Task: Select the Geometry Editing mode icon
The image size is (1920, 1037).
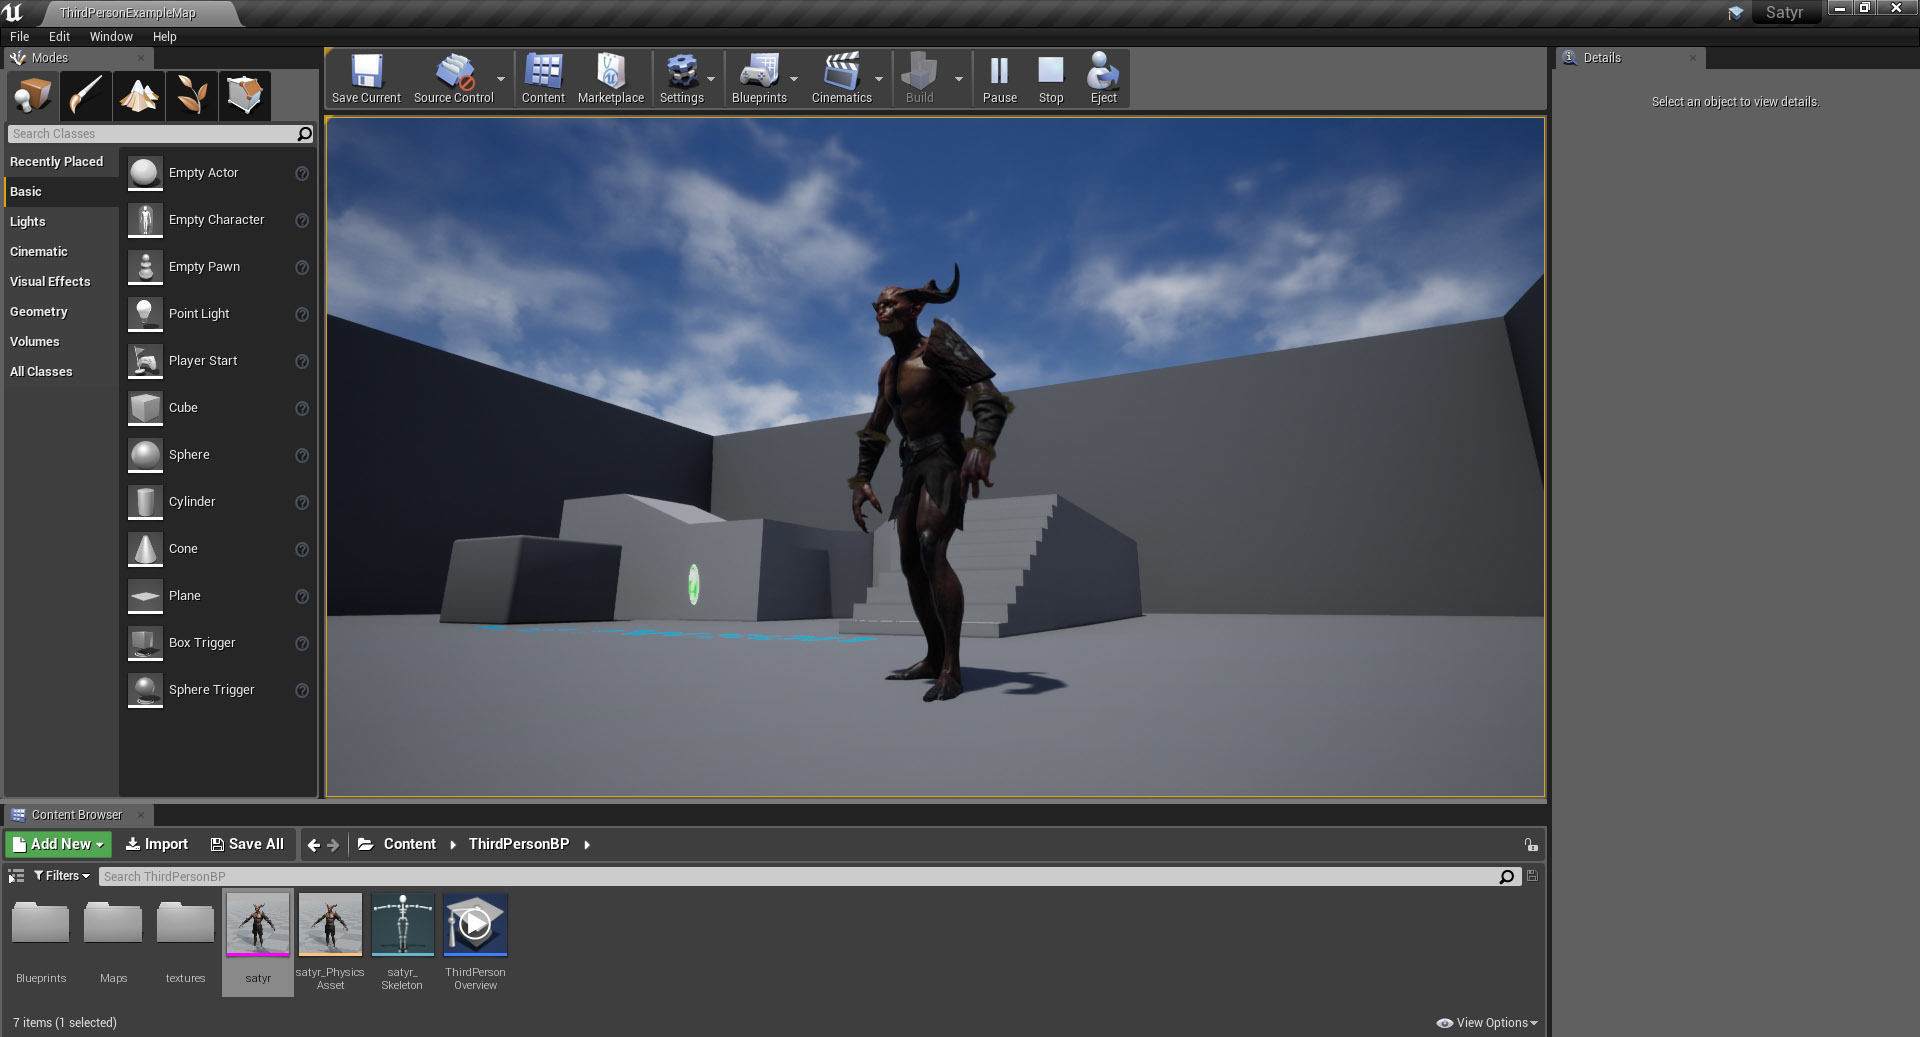Action: point(245,96)
